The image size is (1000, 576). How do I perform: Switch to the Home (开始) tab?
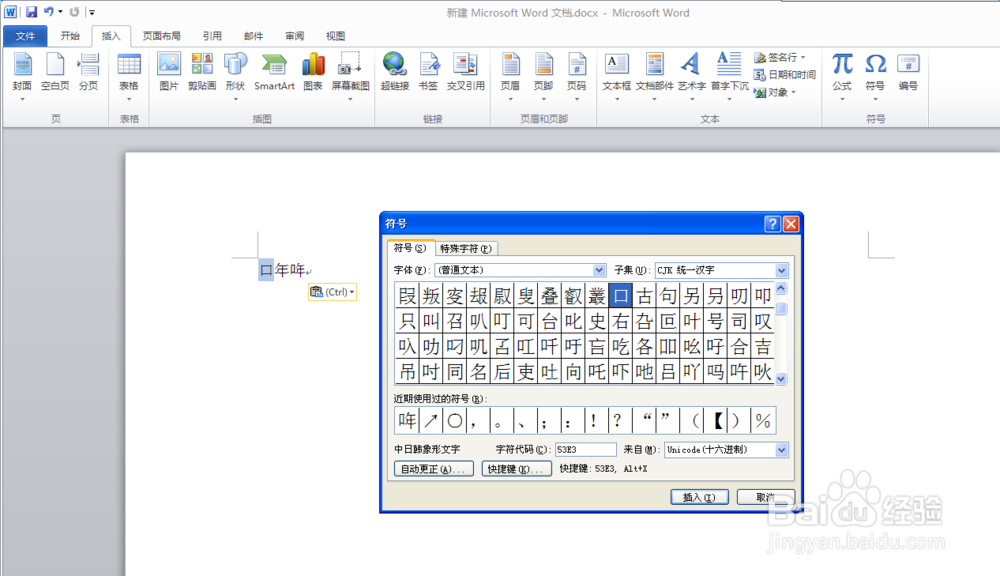tap(70, 36)
